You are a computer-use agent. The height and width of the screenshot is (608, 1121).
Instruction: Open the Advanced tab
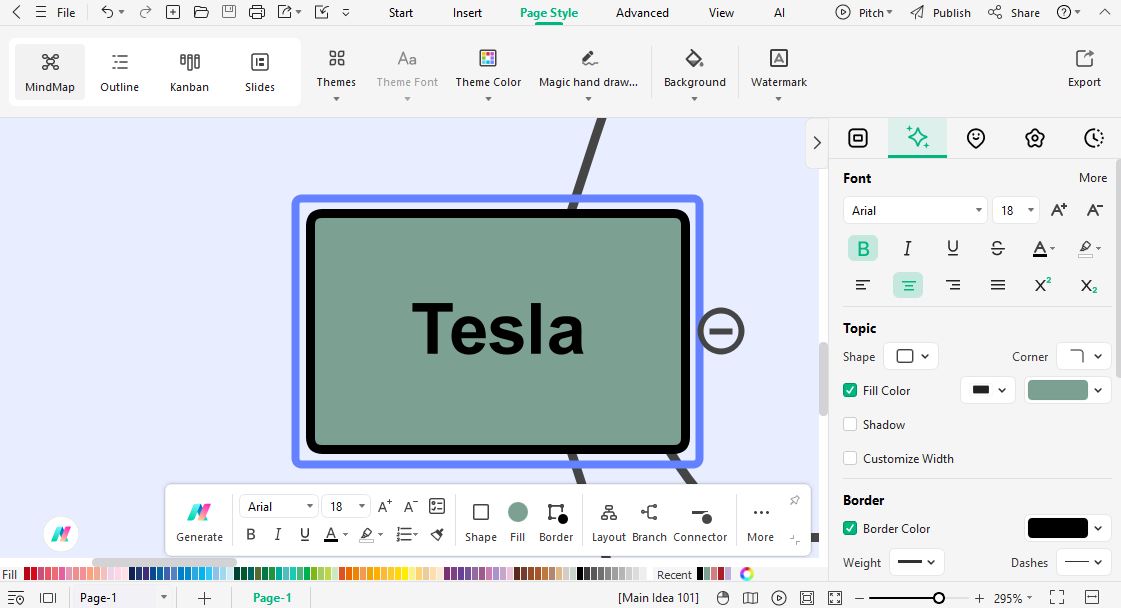pyautogui.click(x=642, y=13)
